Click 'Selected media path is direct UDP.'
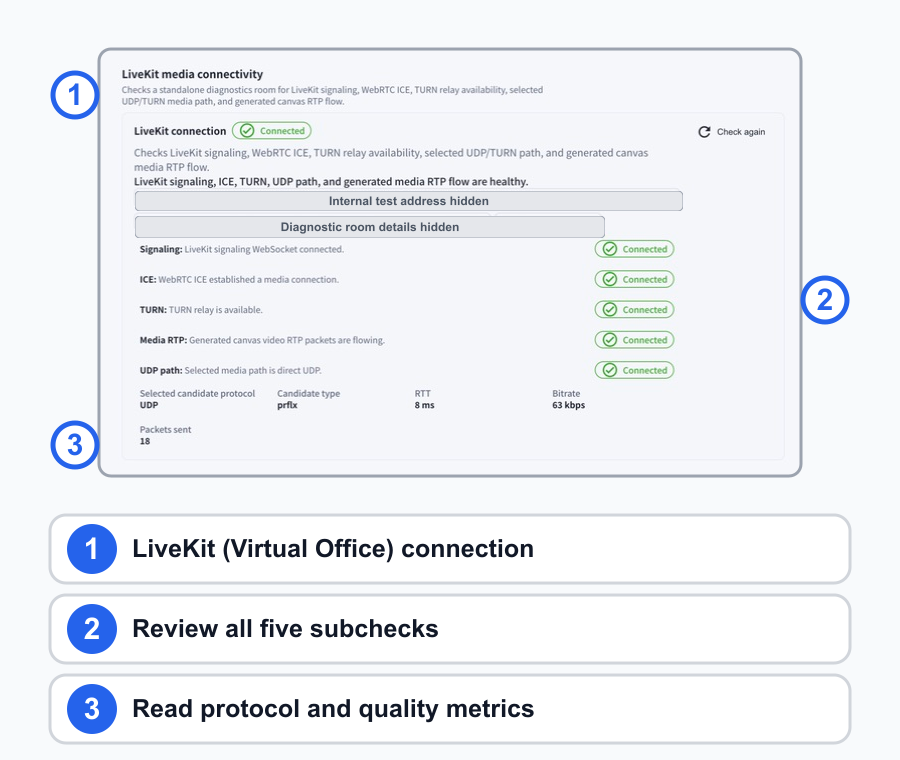Image resolution: width=900 pixels, height=760 pixels. [253, 371]
